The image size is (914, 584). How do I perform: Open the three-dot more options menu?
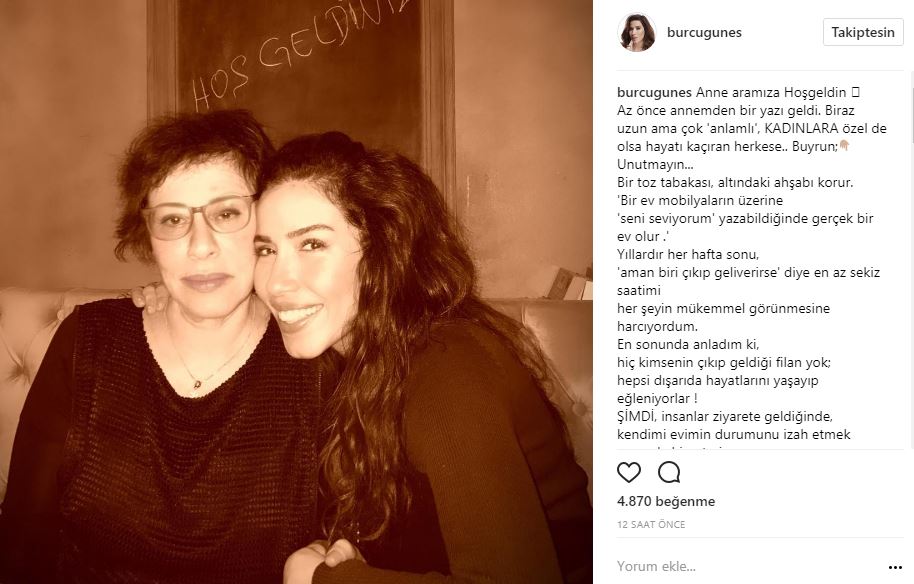point(895,567)
